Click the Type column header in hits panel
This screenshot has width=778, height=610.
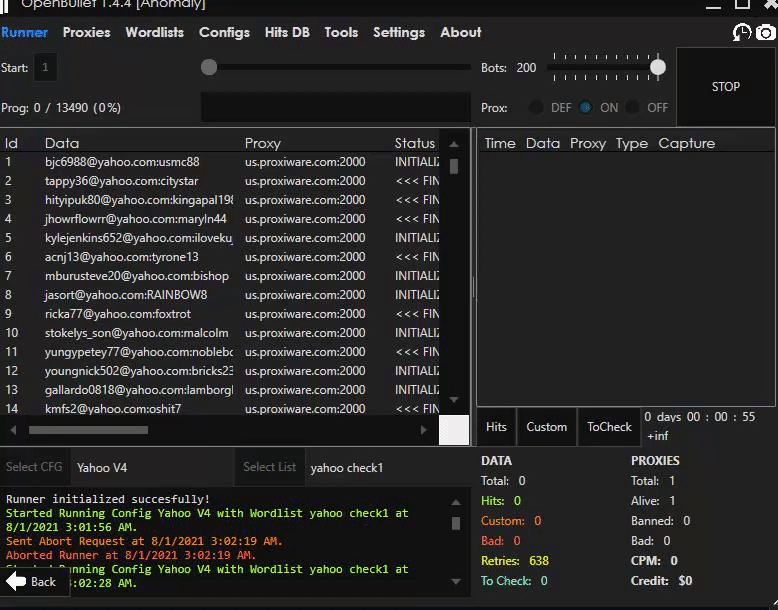pyautogui.click(x=632, y=143)
